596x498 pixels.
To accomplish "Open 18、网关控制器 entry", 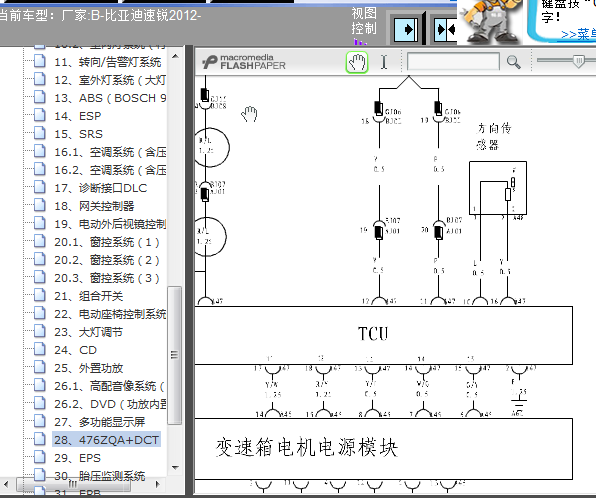I will [x=94, y=206].
